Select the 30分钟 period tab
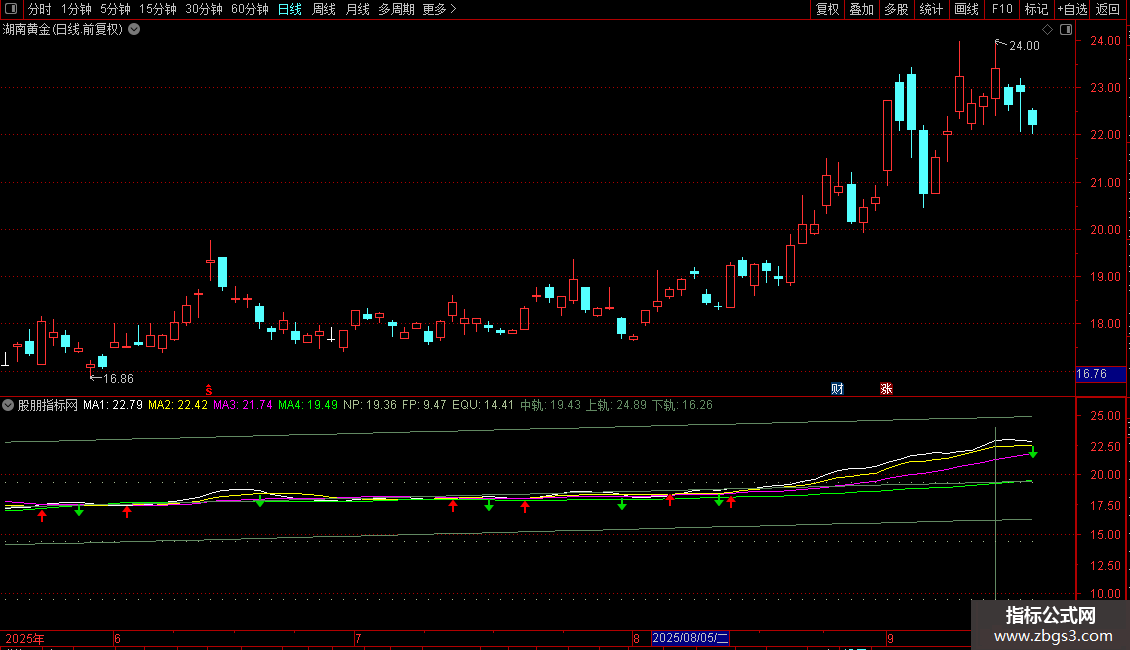Screen dimensions: 1130x650 click(204, 9)
